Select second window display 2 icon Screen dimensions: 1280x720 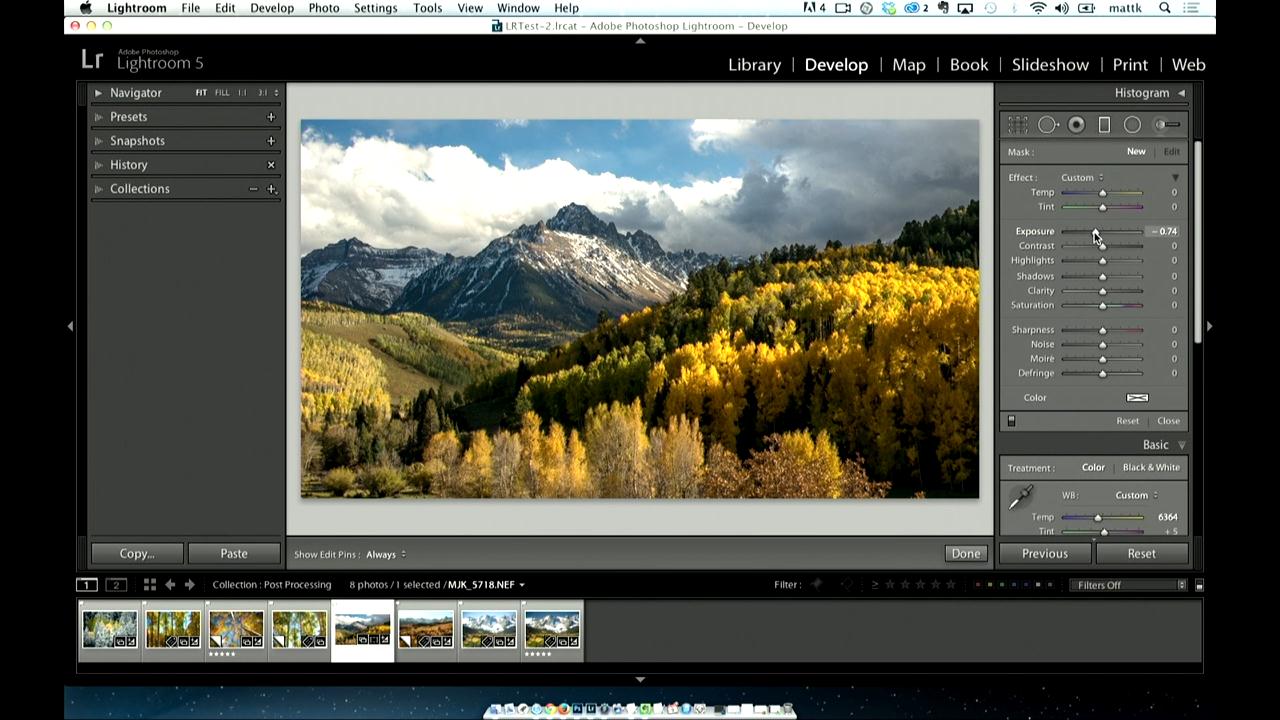point(116,585)
